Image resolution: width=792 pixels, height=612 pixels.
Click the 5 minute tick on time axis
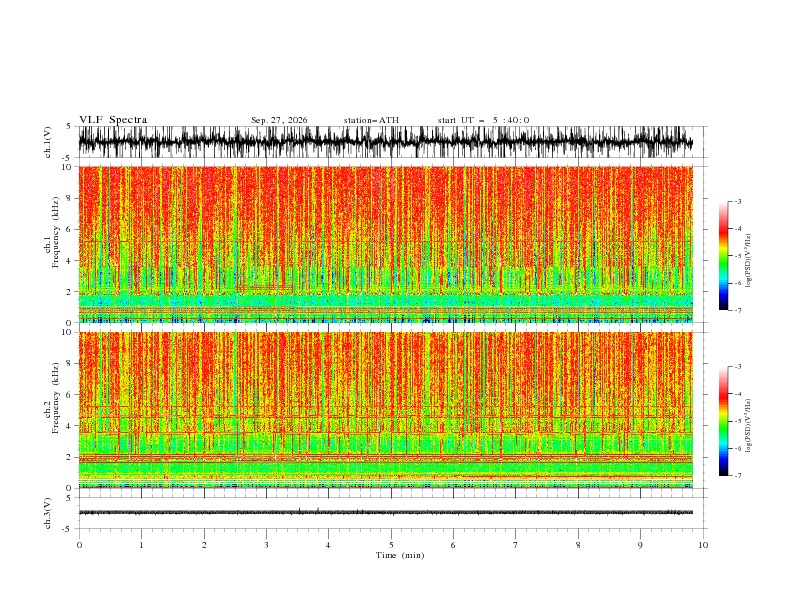coord(391,545)
